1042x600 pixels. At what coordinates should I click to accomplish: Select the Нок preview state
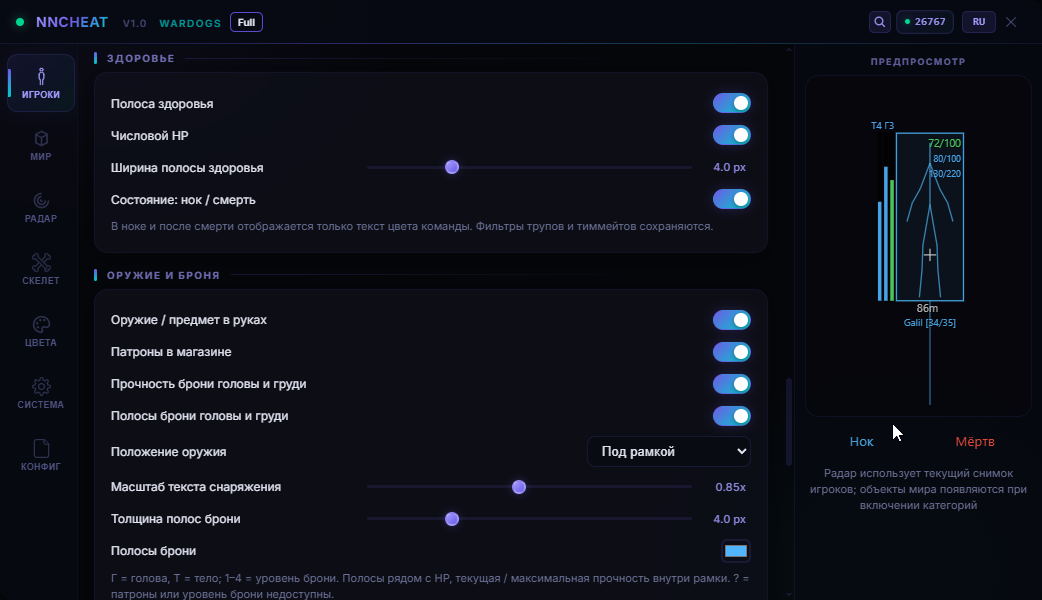(x=861, y=442)
